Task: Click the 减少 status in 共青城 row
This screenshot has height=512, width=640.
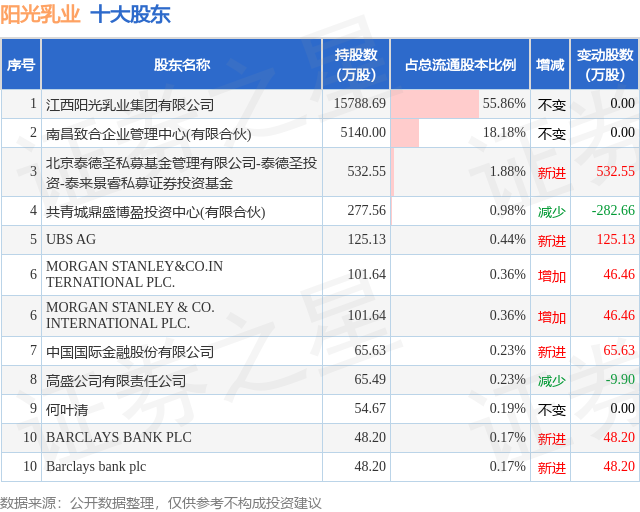Action: pyautogui.click(x=551, y=212)
